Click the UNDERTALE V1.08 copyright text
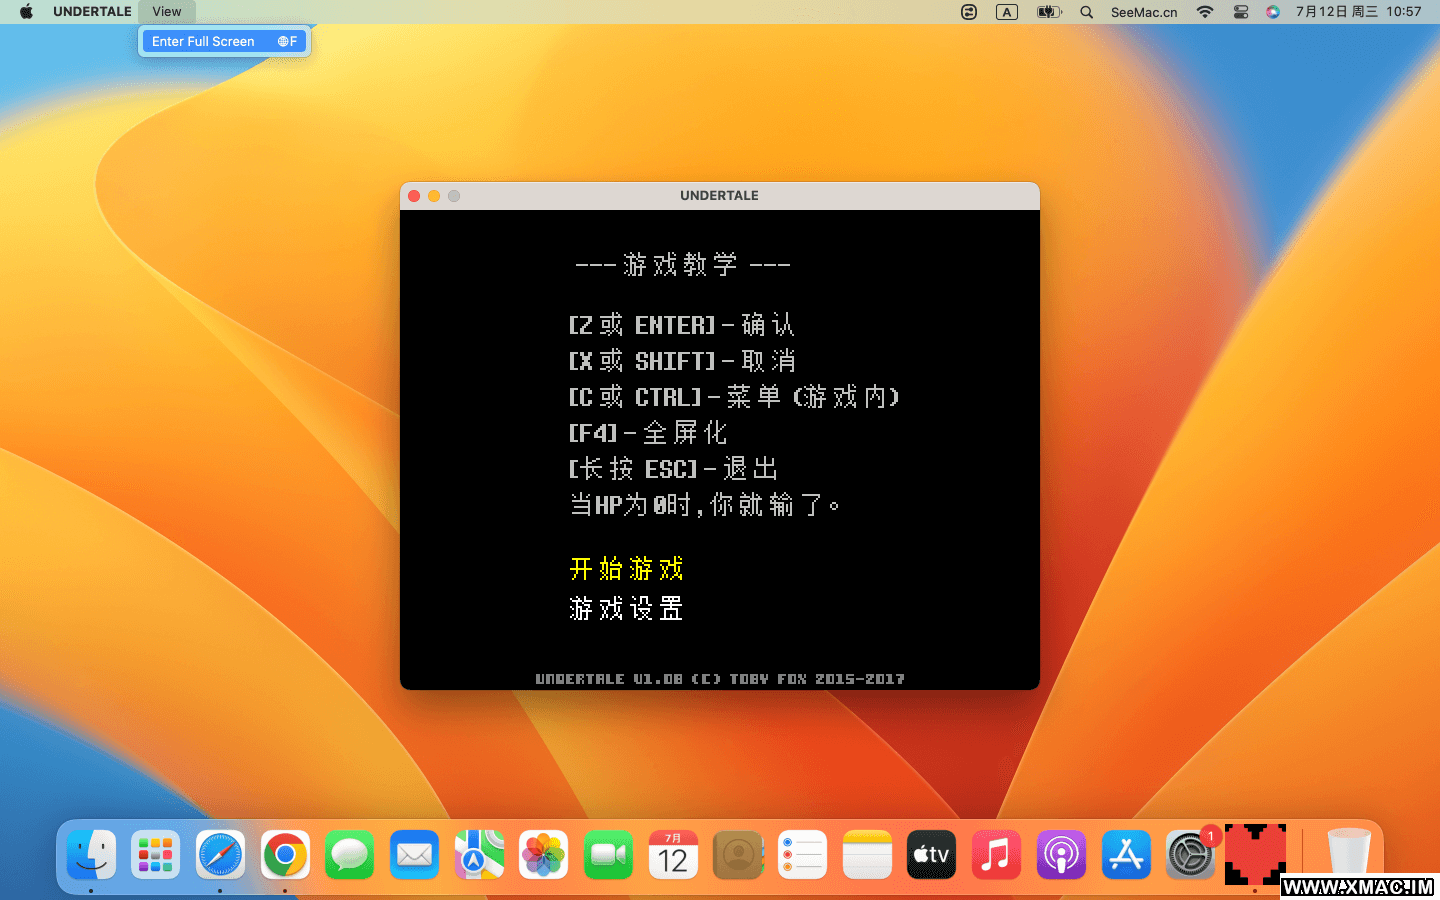The height and width of the screenshot is (900, 1440). click(720, 679)
